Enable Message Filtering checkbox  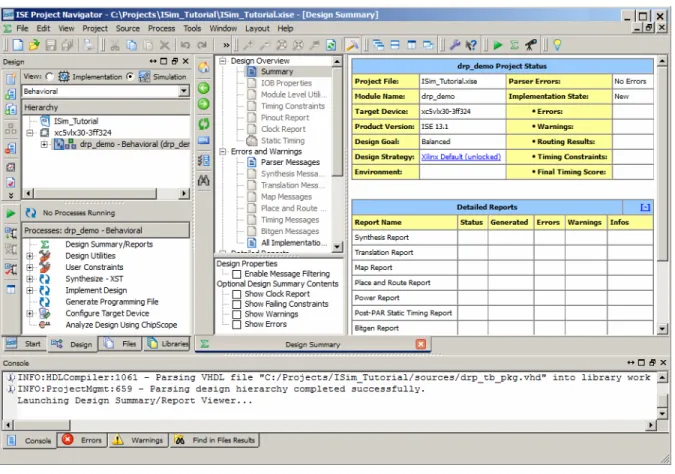(236, 274)
